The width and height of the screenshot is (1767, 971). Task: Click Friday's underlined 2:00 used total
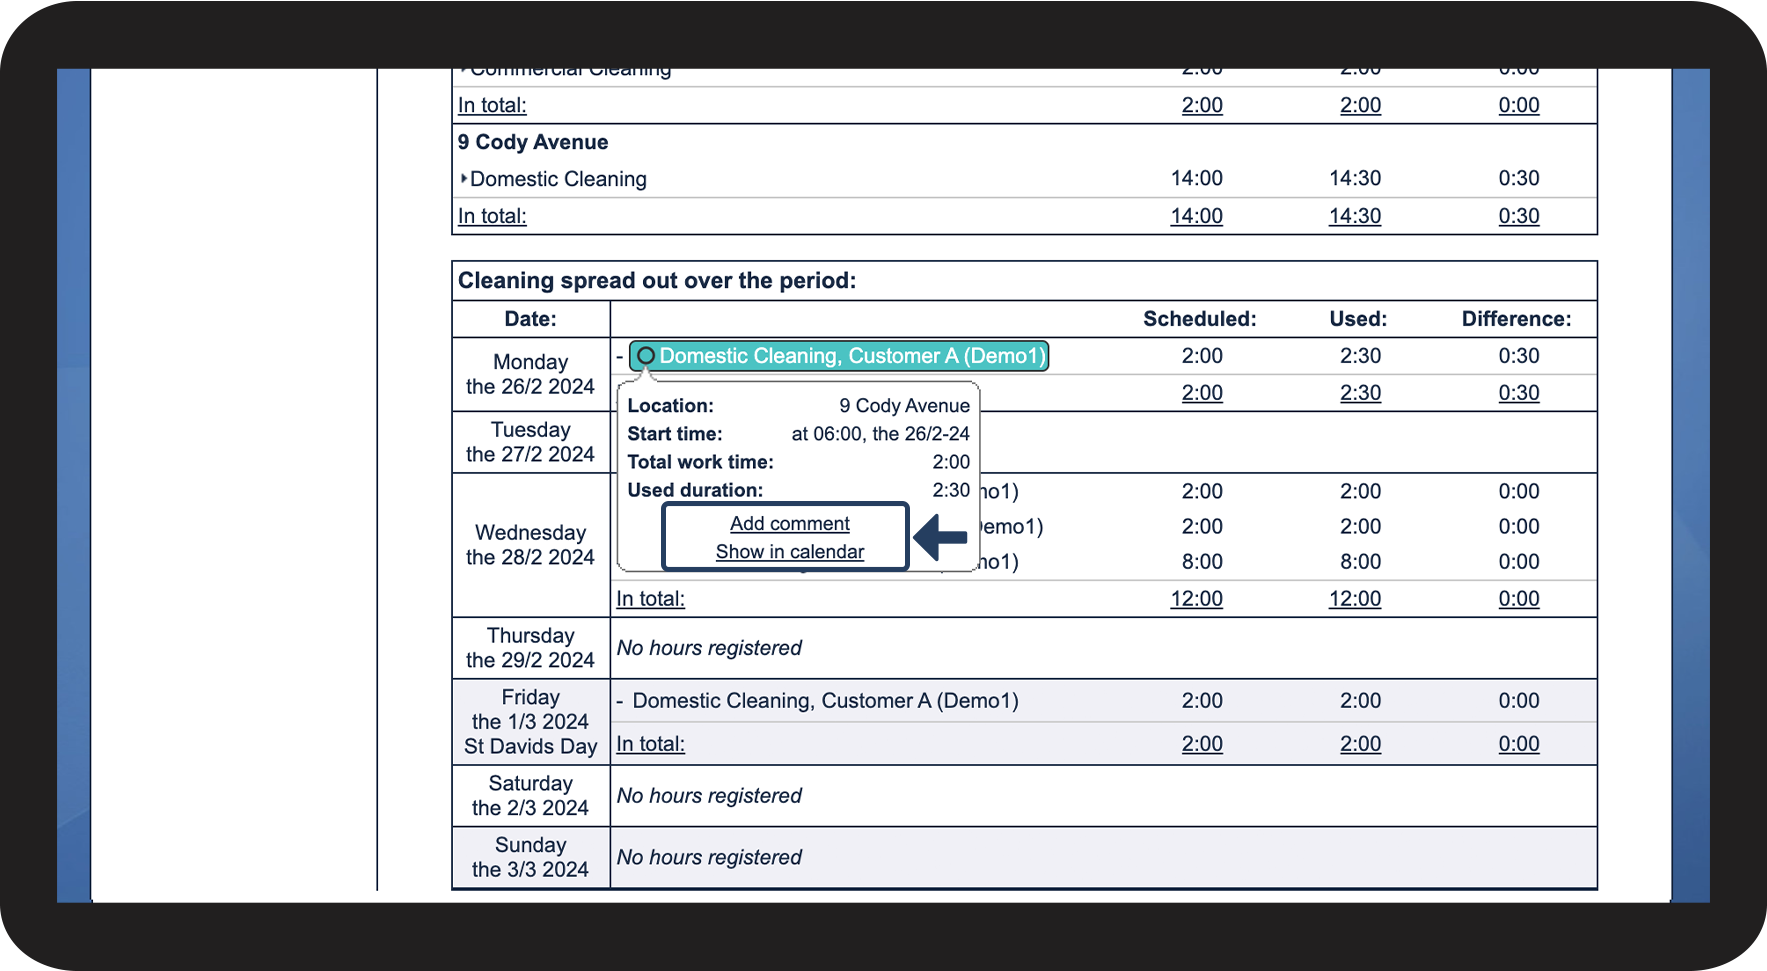click(x=1360, y=744)
